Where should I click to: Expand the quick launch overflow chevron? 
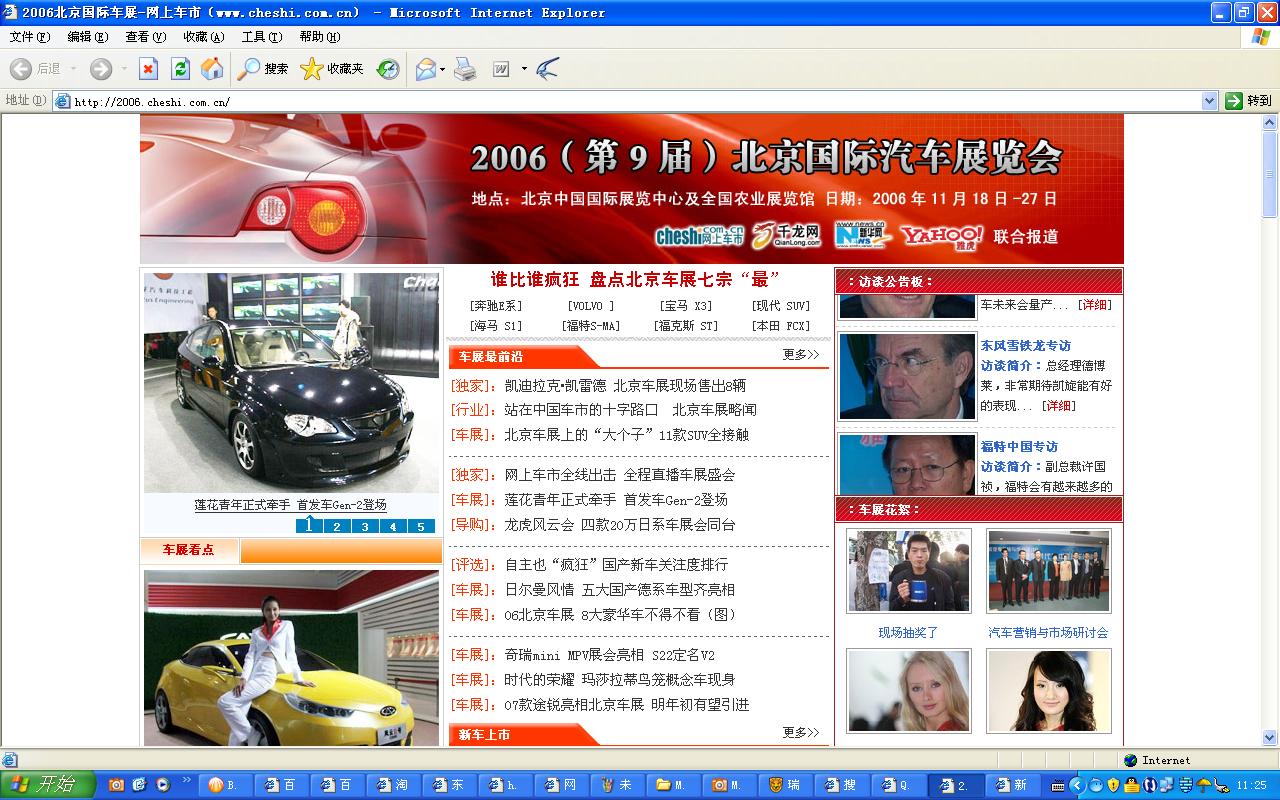click(186, 780)
